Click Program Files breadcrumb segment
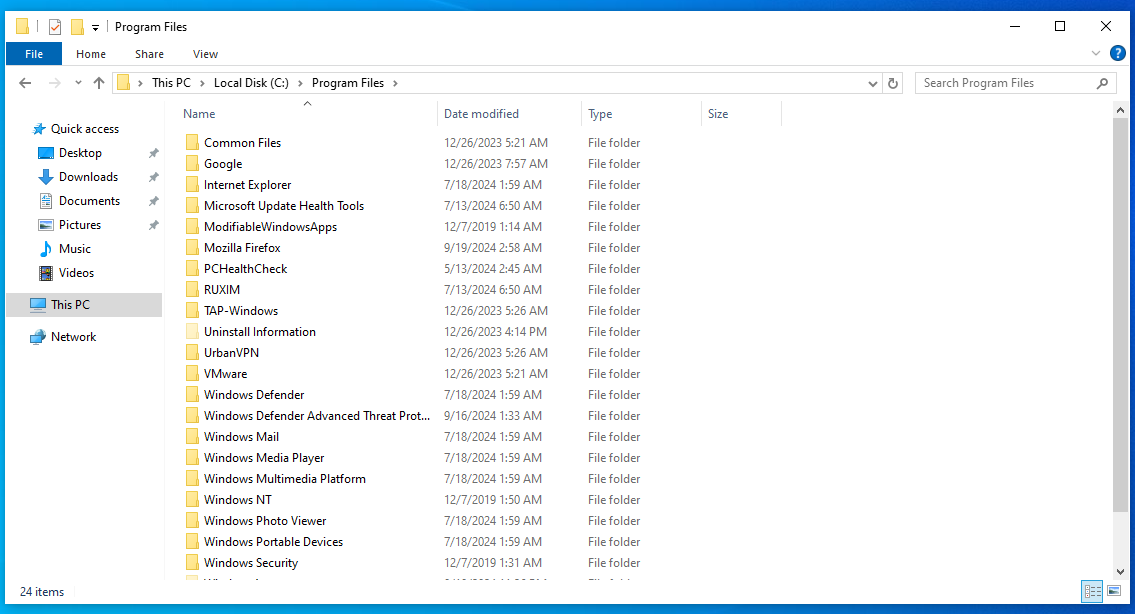Image resolution: width=1135 pixels, height=614 pixels. click(348, 83)
